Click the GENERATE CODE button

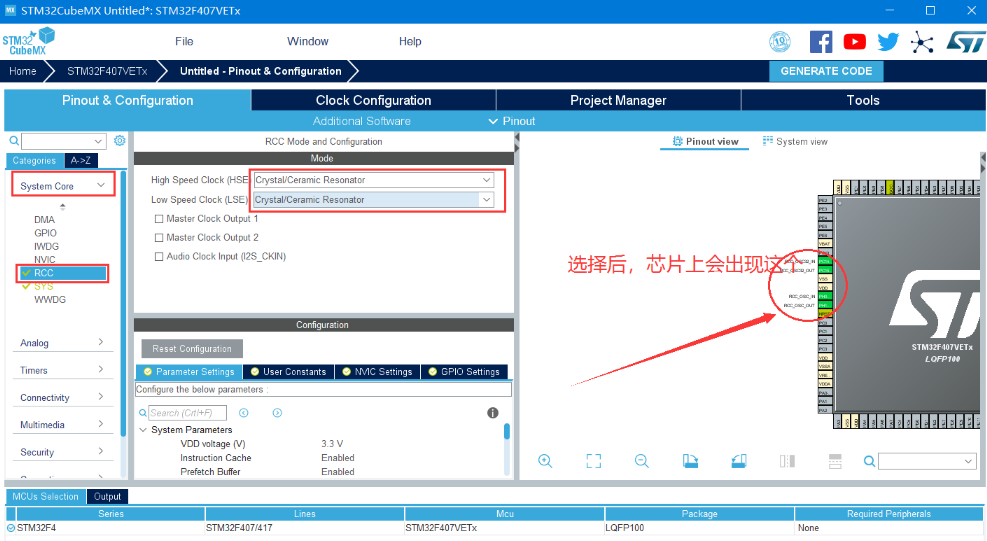pos(826,71)
